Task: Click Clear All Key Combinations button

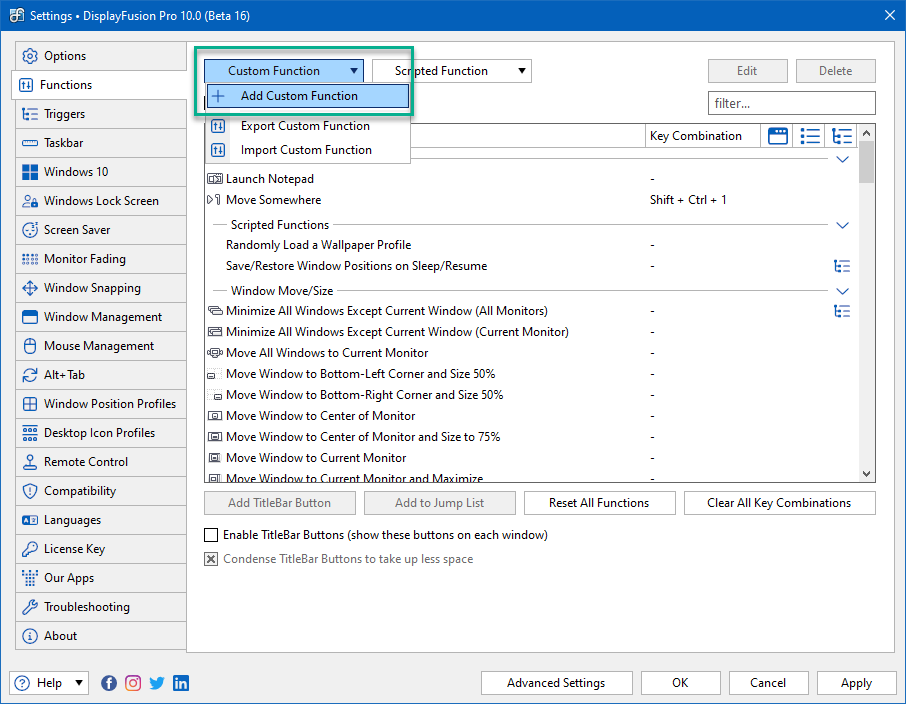Action: 779,503
